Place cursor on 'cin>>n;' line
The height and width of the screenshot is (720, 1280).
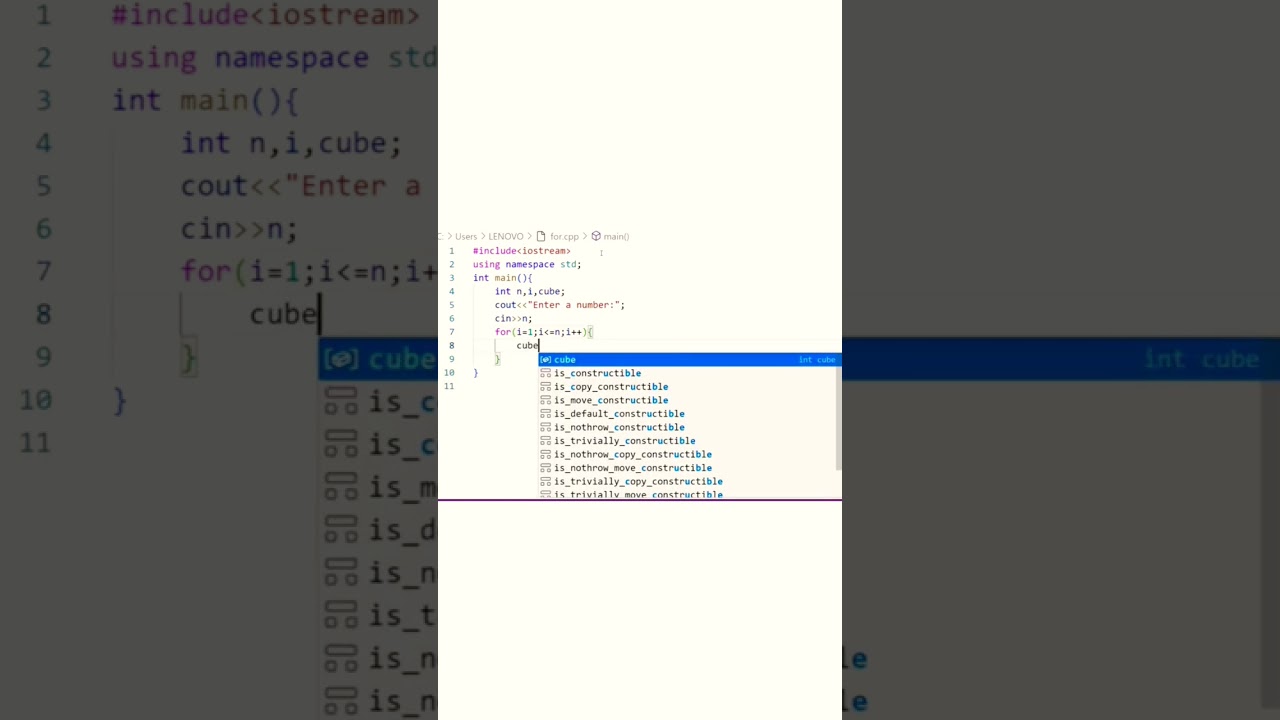(513, 318)
